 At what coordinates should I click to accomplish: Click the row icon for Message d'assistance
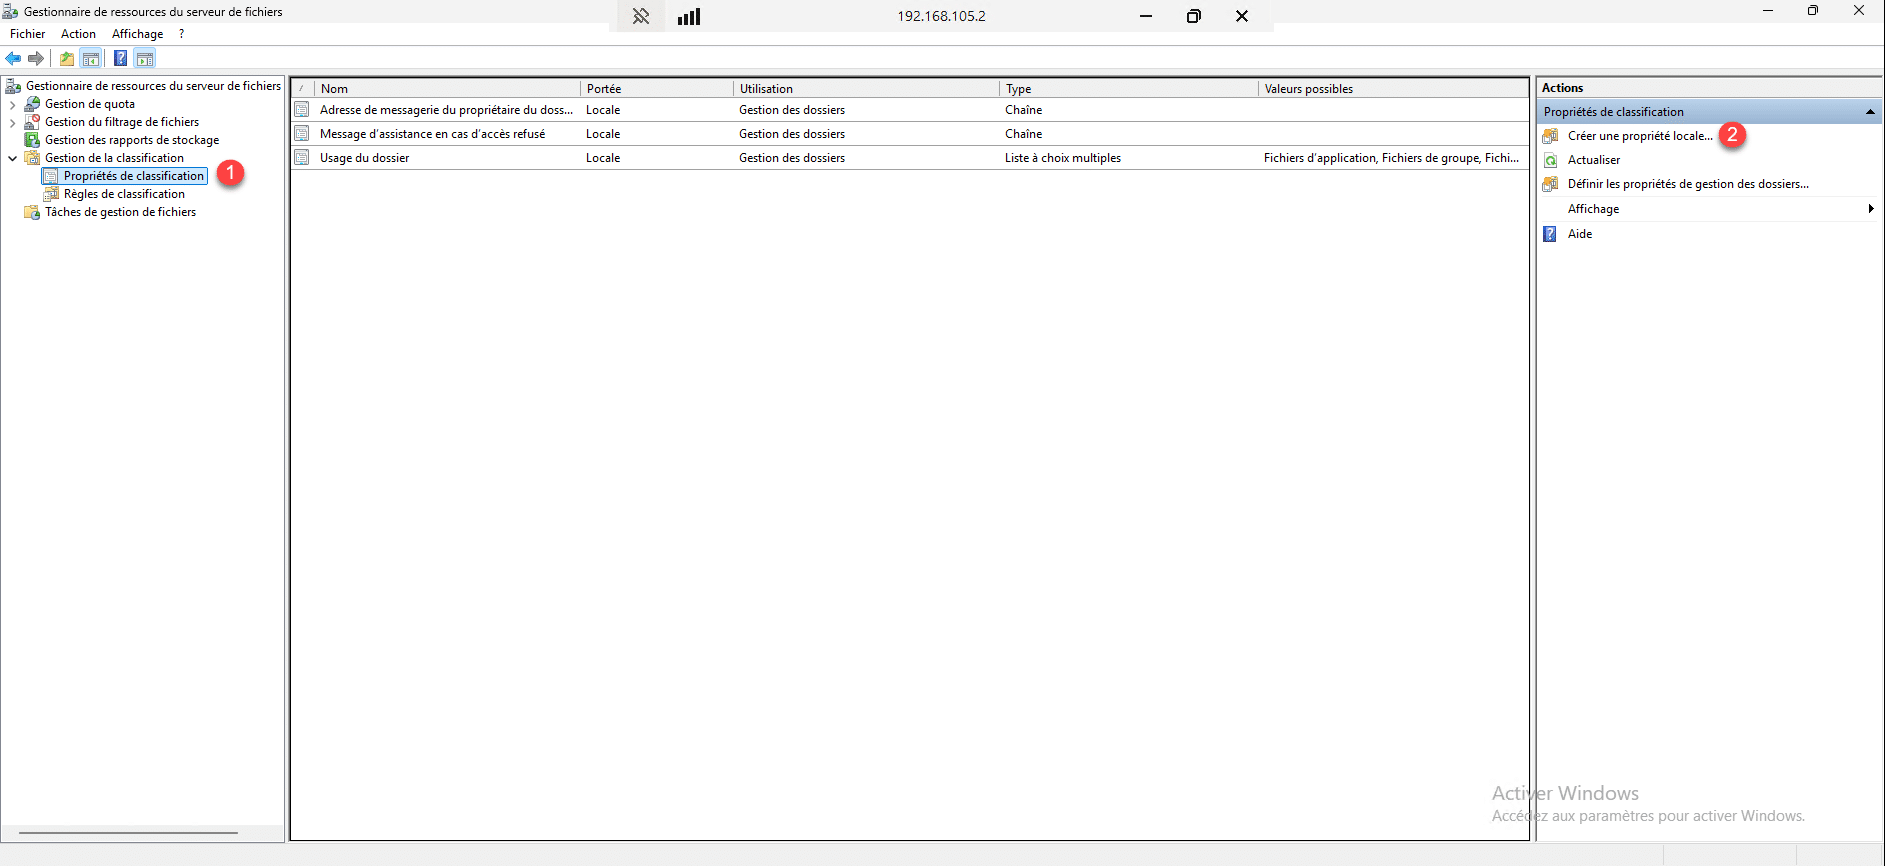(x=302, y=134)
